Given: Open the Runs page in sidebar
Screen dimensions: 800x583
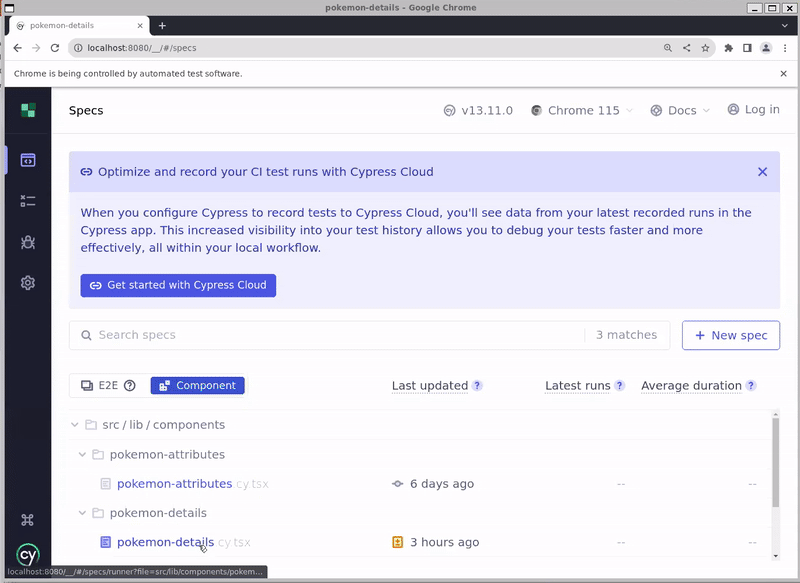Looking at the screenshot, I should pyautogui.click(x=28, y=201).
